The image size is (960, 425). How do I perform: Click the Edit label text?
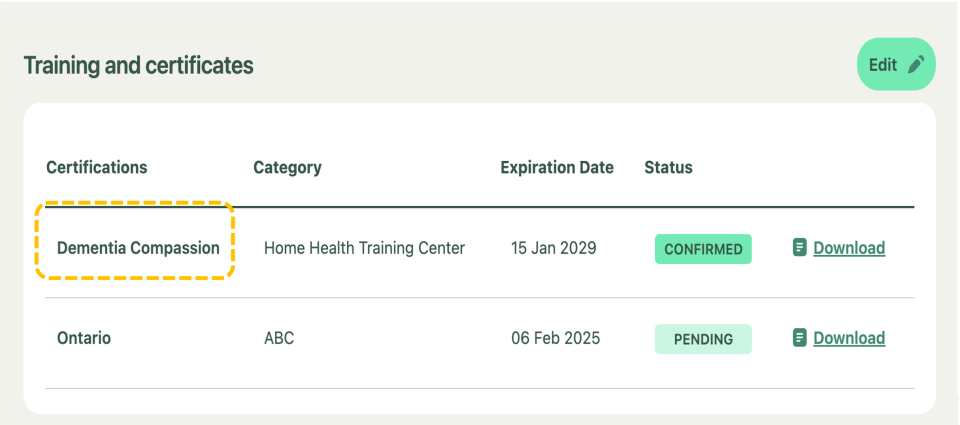click(x=883, y=65)
